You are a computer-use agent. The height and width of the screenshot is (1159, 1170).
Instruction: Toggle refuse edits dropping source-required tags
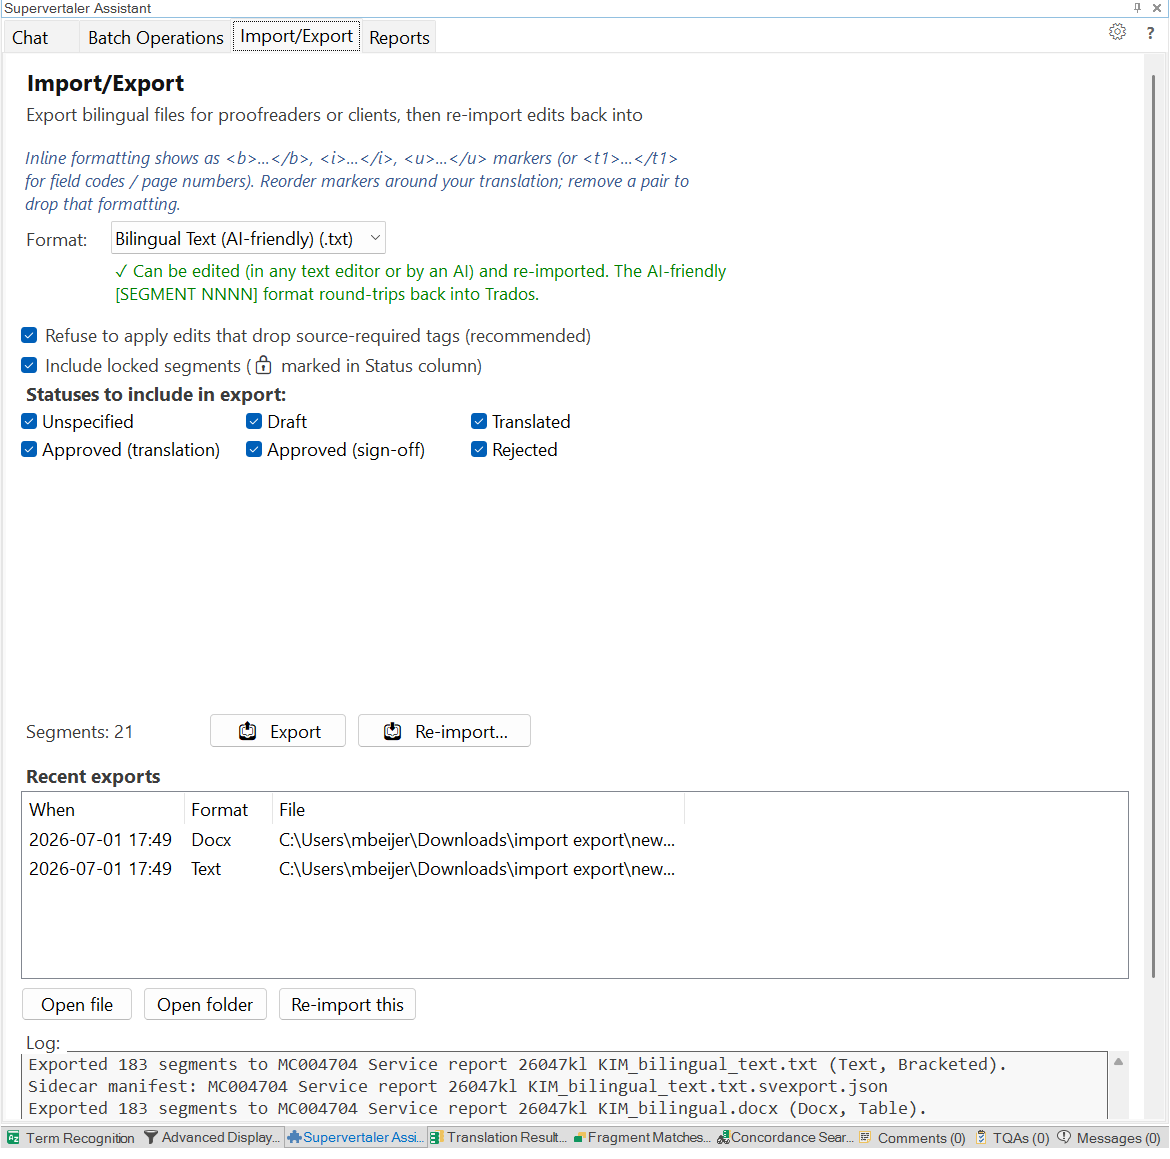point(29,335)
